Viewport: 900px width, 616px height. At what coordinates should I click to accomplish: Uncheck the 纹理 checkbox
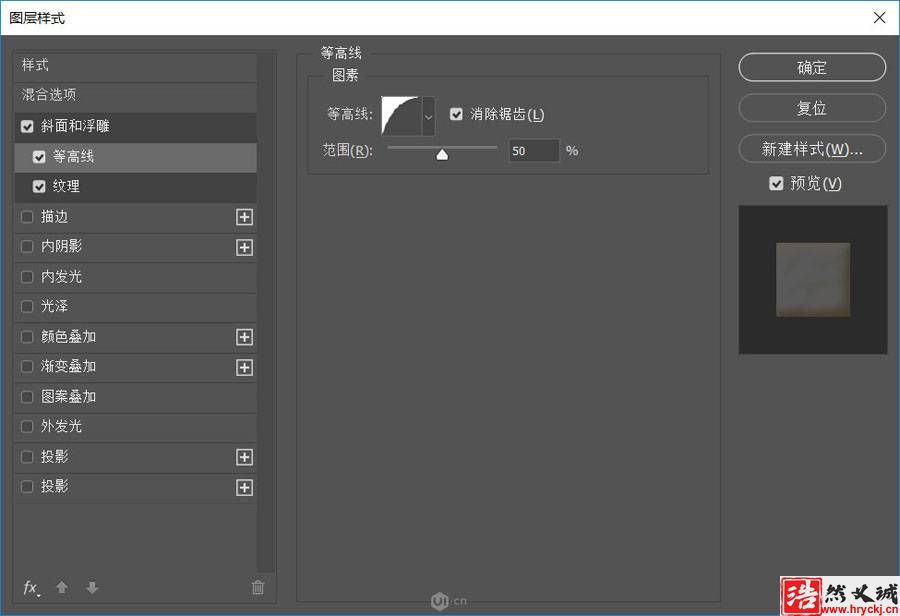pyautogui.click(x=39, y=187)
